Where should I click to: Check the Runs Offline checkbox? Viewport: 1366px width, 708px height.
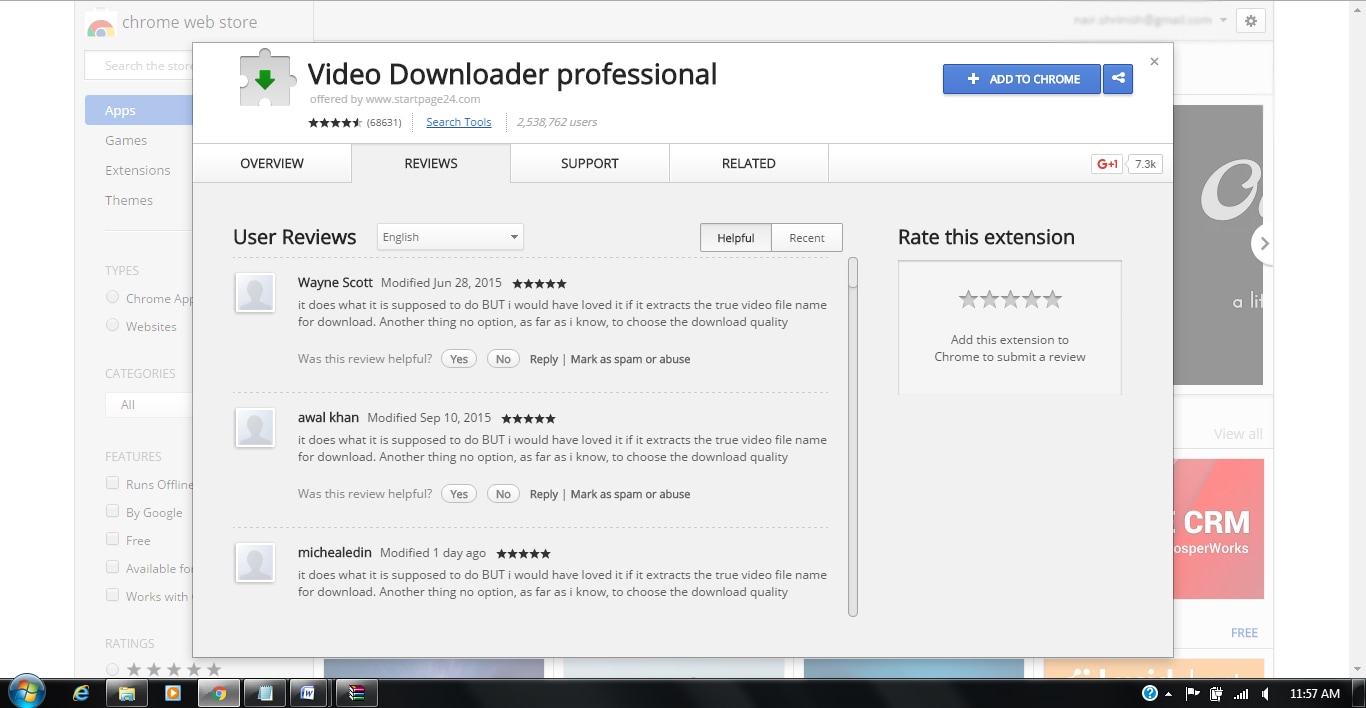[112, 483]
